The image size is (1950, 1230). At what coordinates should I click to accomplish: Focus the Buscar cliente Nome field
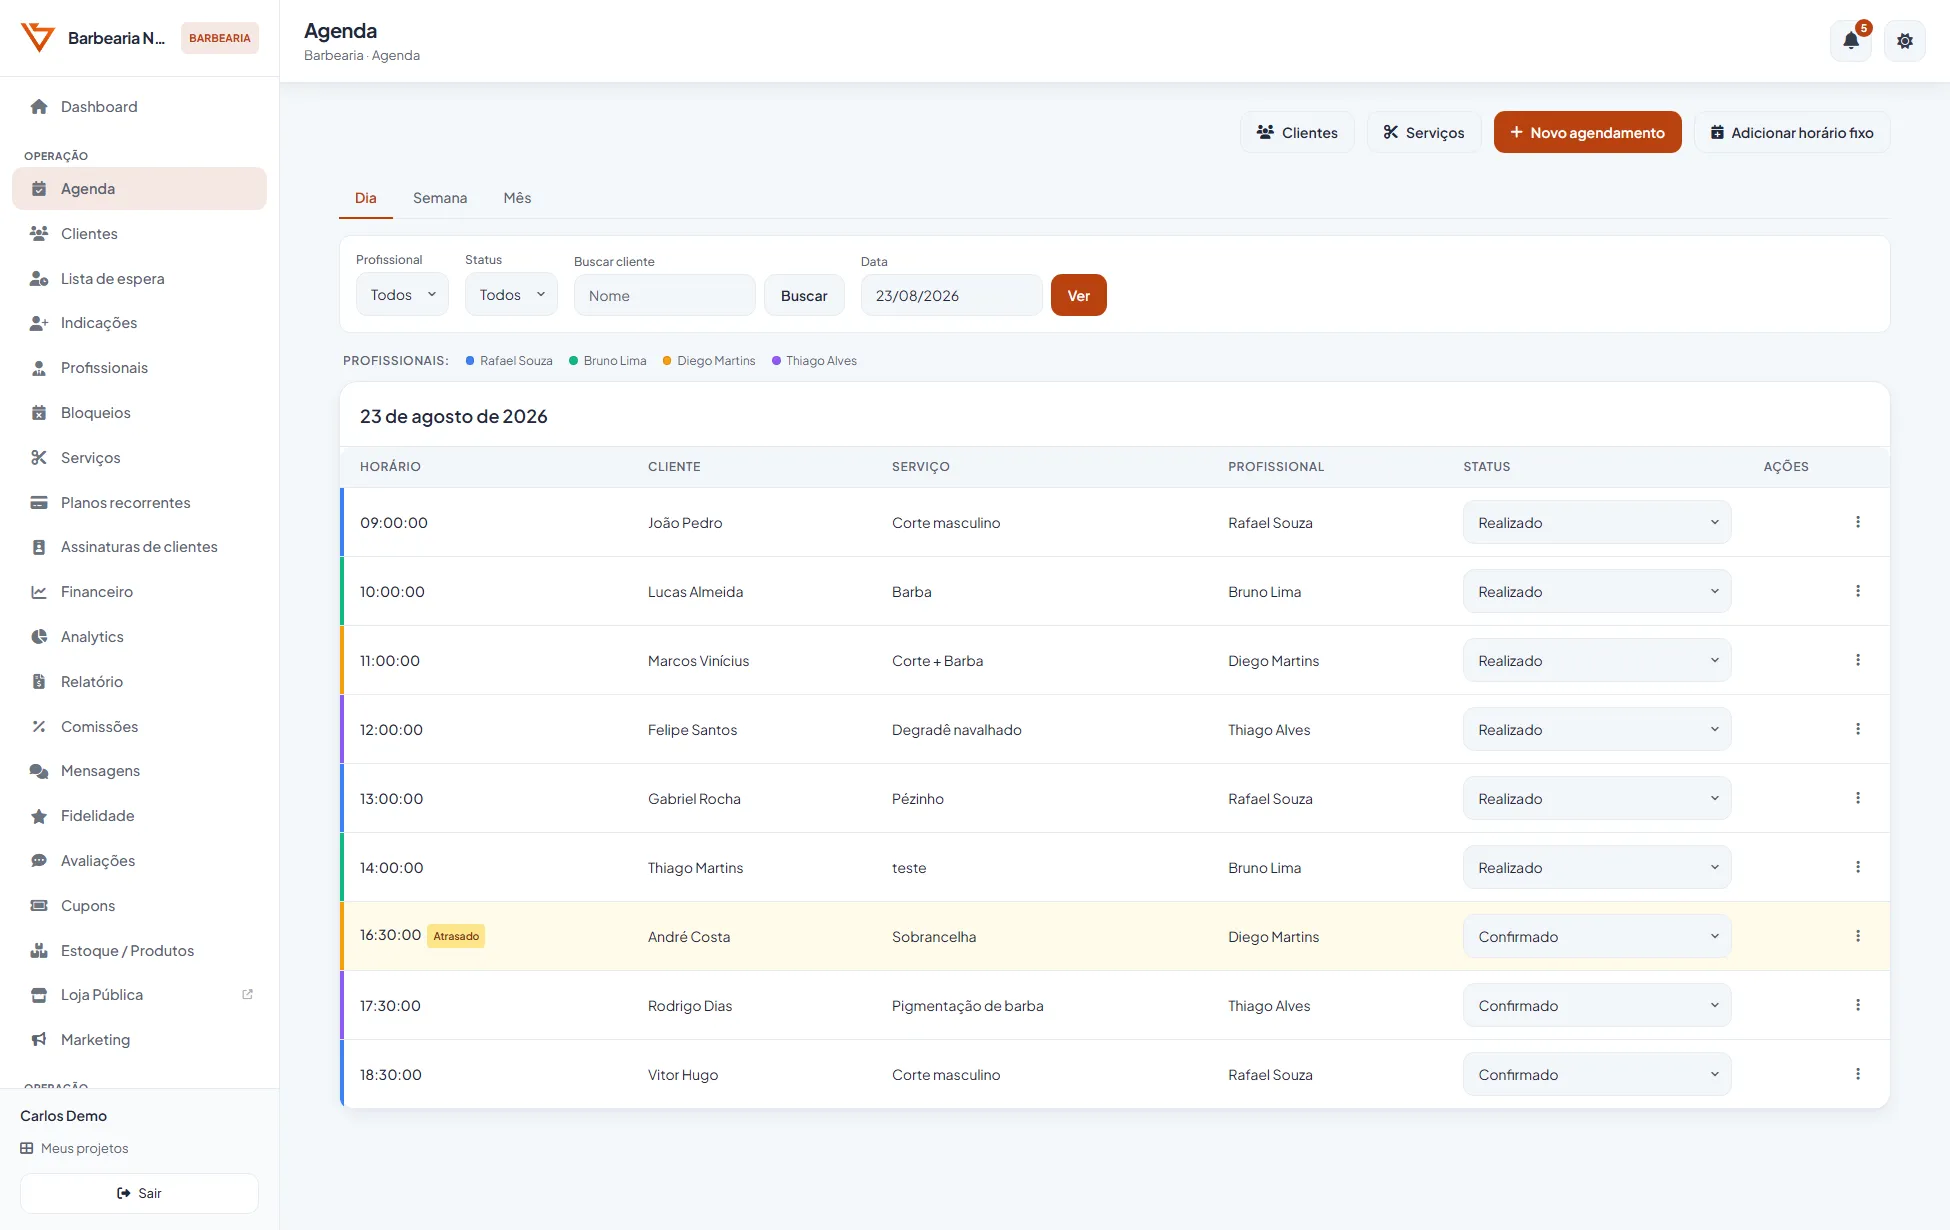pyautogui.click(x=664, y=296)
